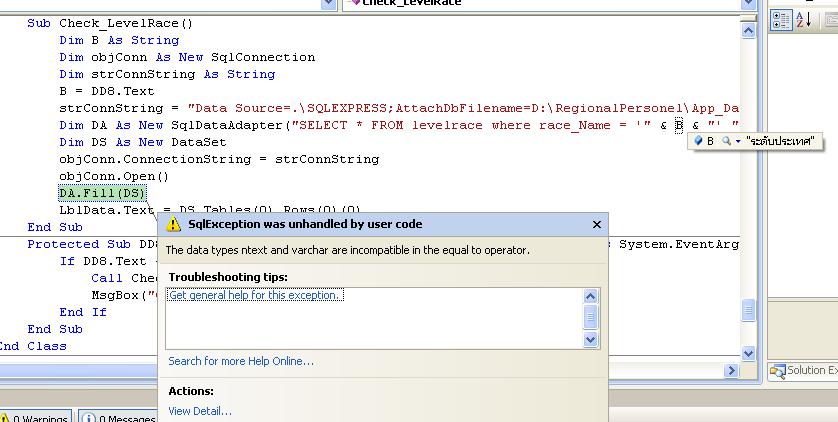838x422 pixels.
Task: Click the highlighted 'DA.Fill(DS)' statement
Action: point(102,193)
